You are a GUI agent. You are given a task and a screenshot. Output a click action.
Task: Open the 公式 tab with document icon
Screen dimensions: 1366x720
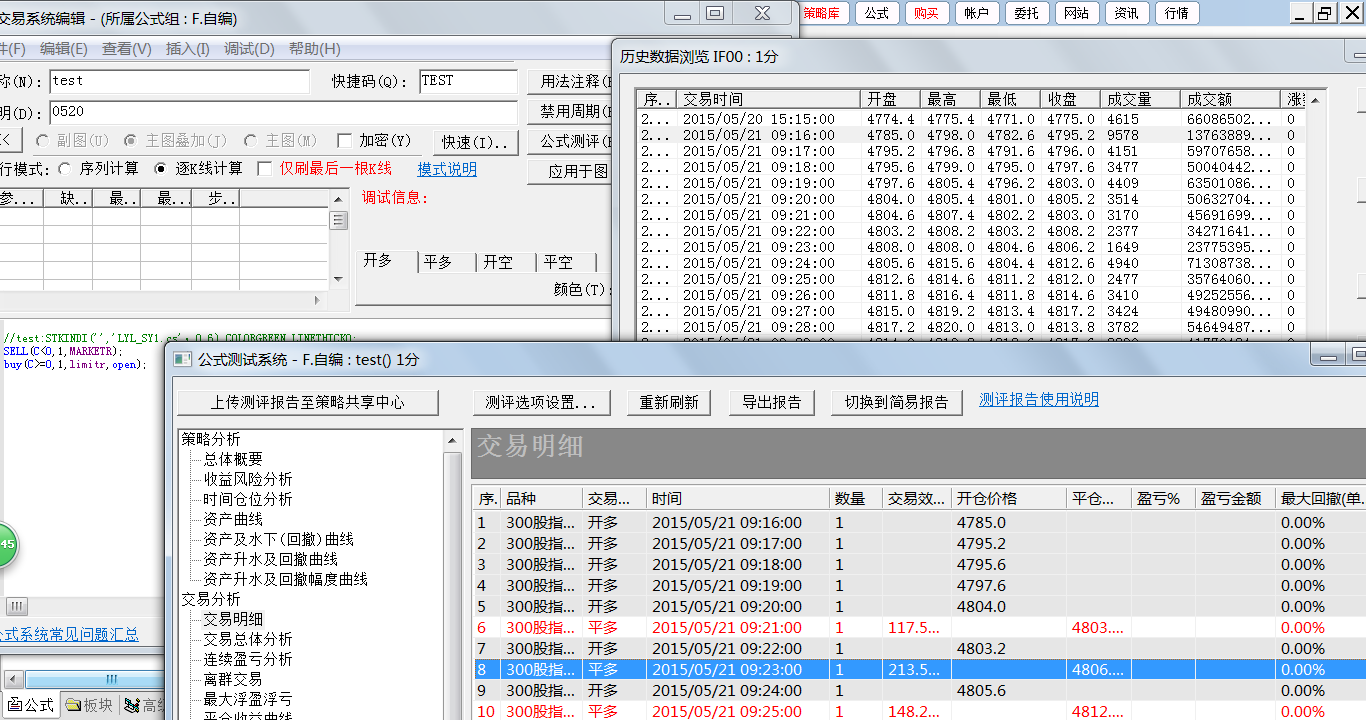(x=31, y=705)
